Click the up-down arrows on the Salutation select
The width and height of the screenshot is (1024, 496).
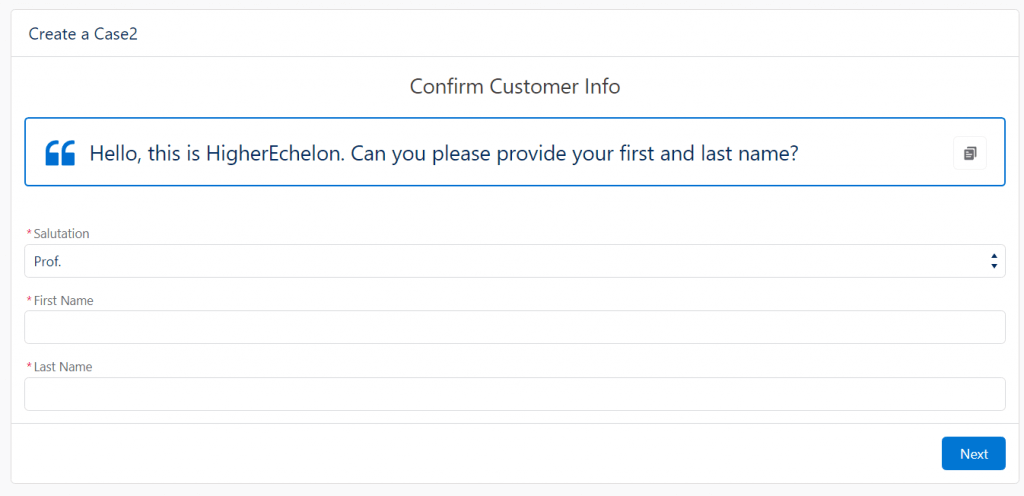pyautogui.click(x=993, y=261)
